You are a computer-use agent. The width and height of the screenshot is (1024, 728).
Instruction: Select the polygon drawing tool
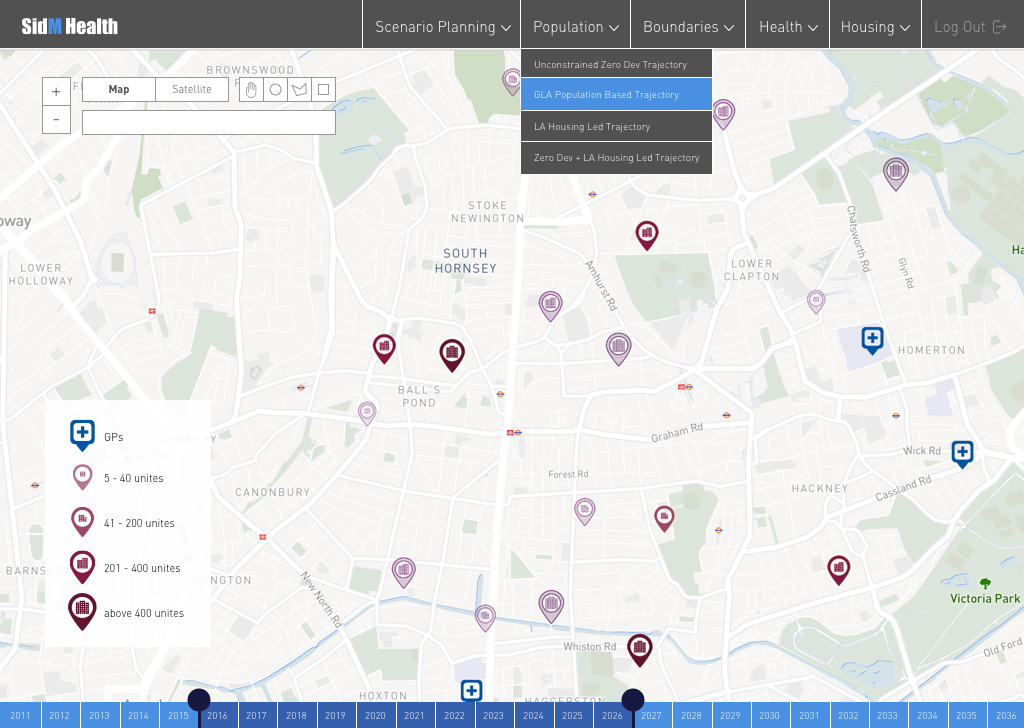[x=299, y=90]
